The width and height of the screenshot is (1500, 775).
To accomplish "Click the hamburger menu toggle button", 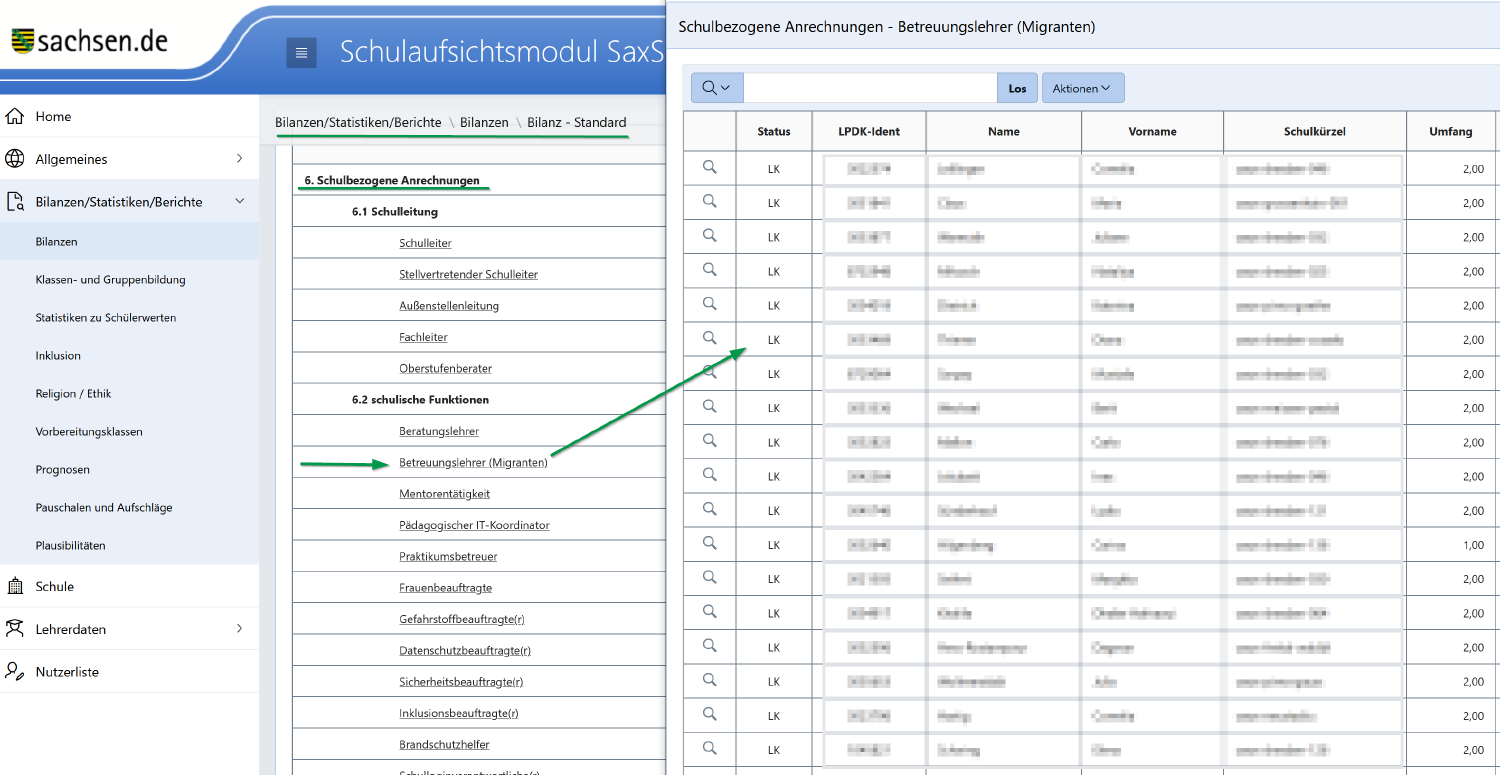I will (x=301, y=53).
